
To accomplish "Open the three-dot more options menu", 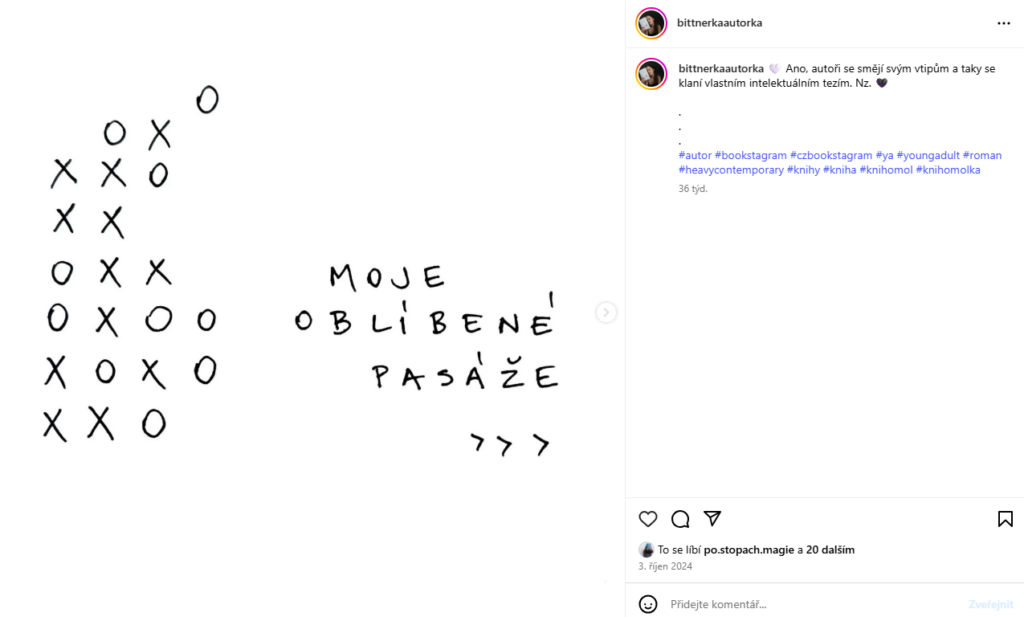I will [x=1004, y=24].
